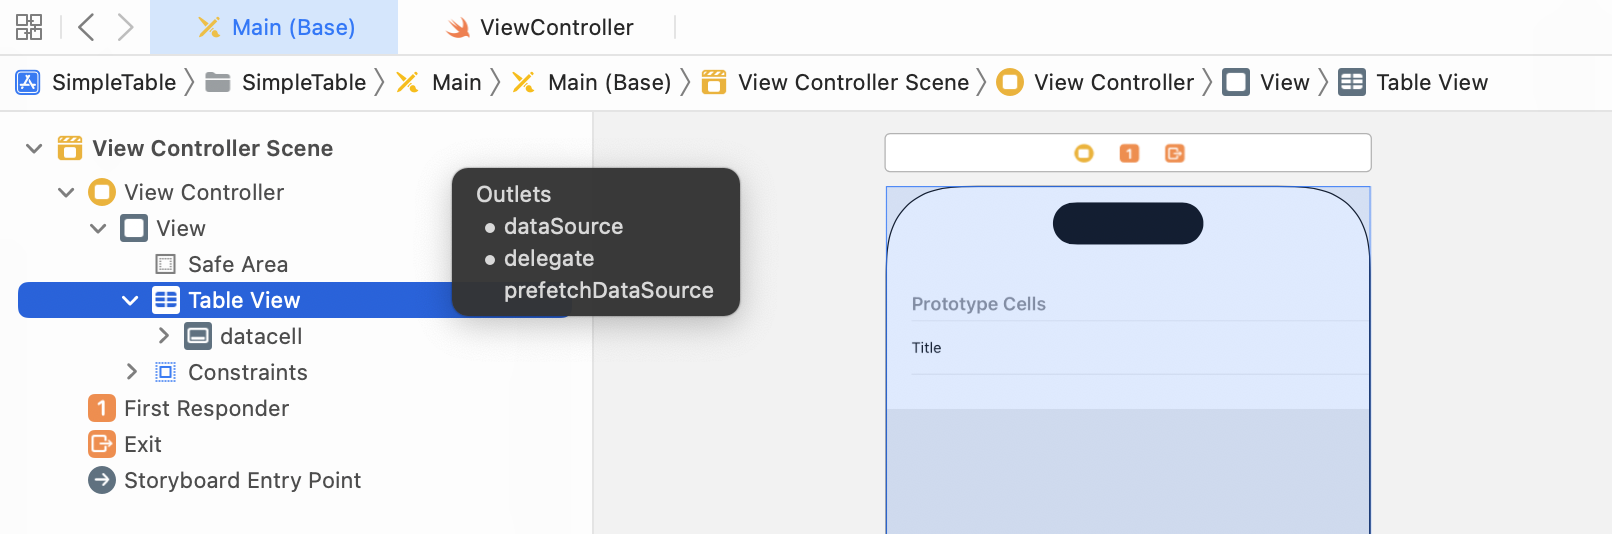The height and width of the screenshot is (534, 1612).
Task: Select View Controller in the outline
Action: pyautogui.click(x=204, y=192)
